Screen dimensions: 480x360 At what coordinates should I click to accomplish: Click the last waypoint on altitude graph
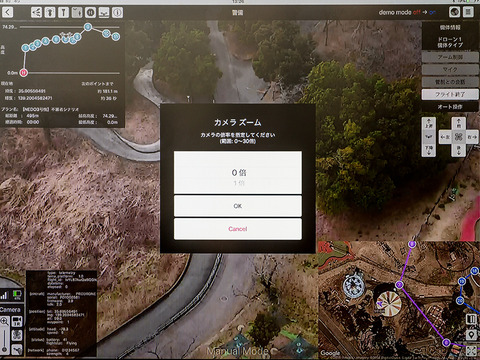click(x=116, y=36)
